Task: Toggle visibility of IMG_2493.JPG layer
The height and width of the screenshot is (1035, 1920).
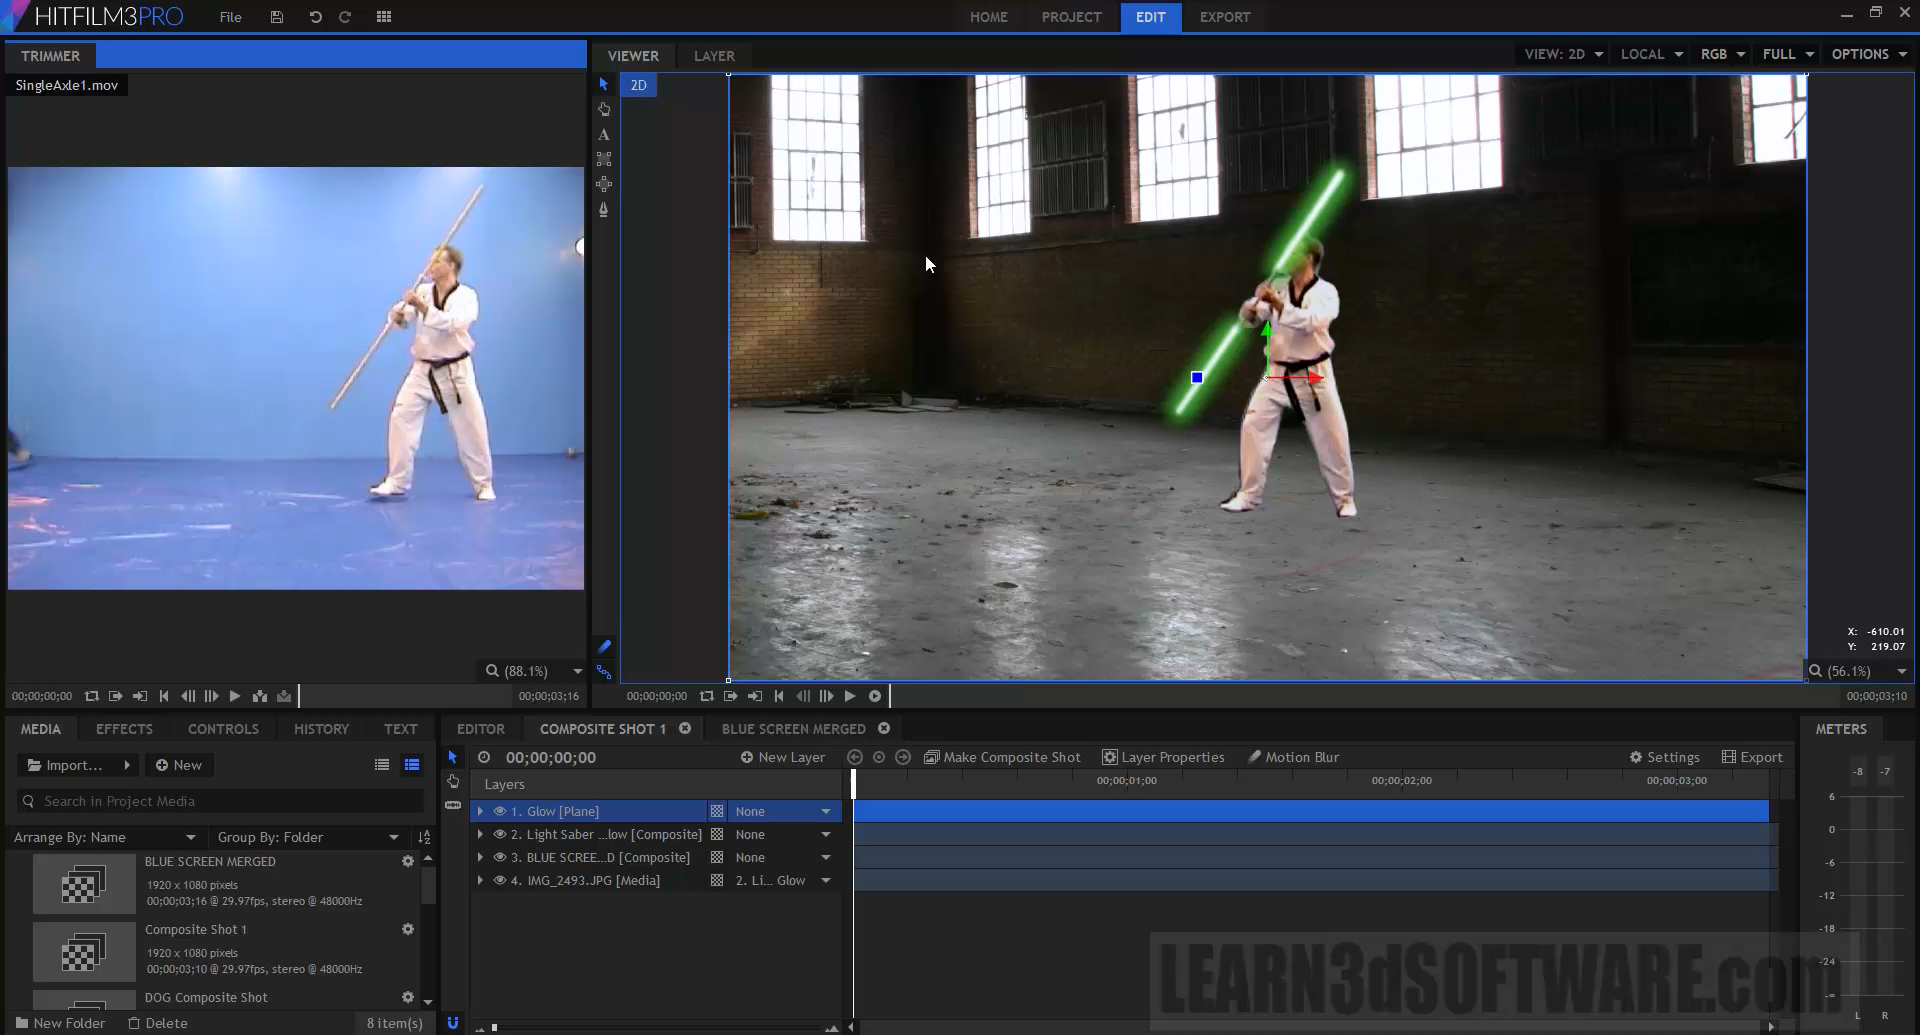Action: click(x=499, y=880)
